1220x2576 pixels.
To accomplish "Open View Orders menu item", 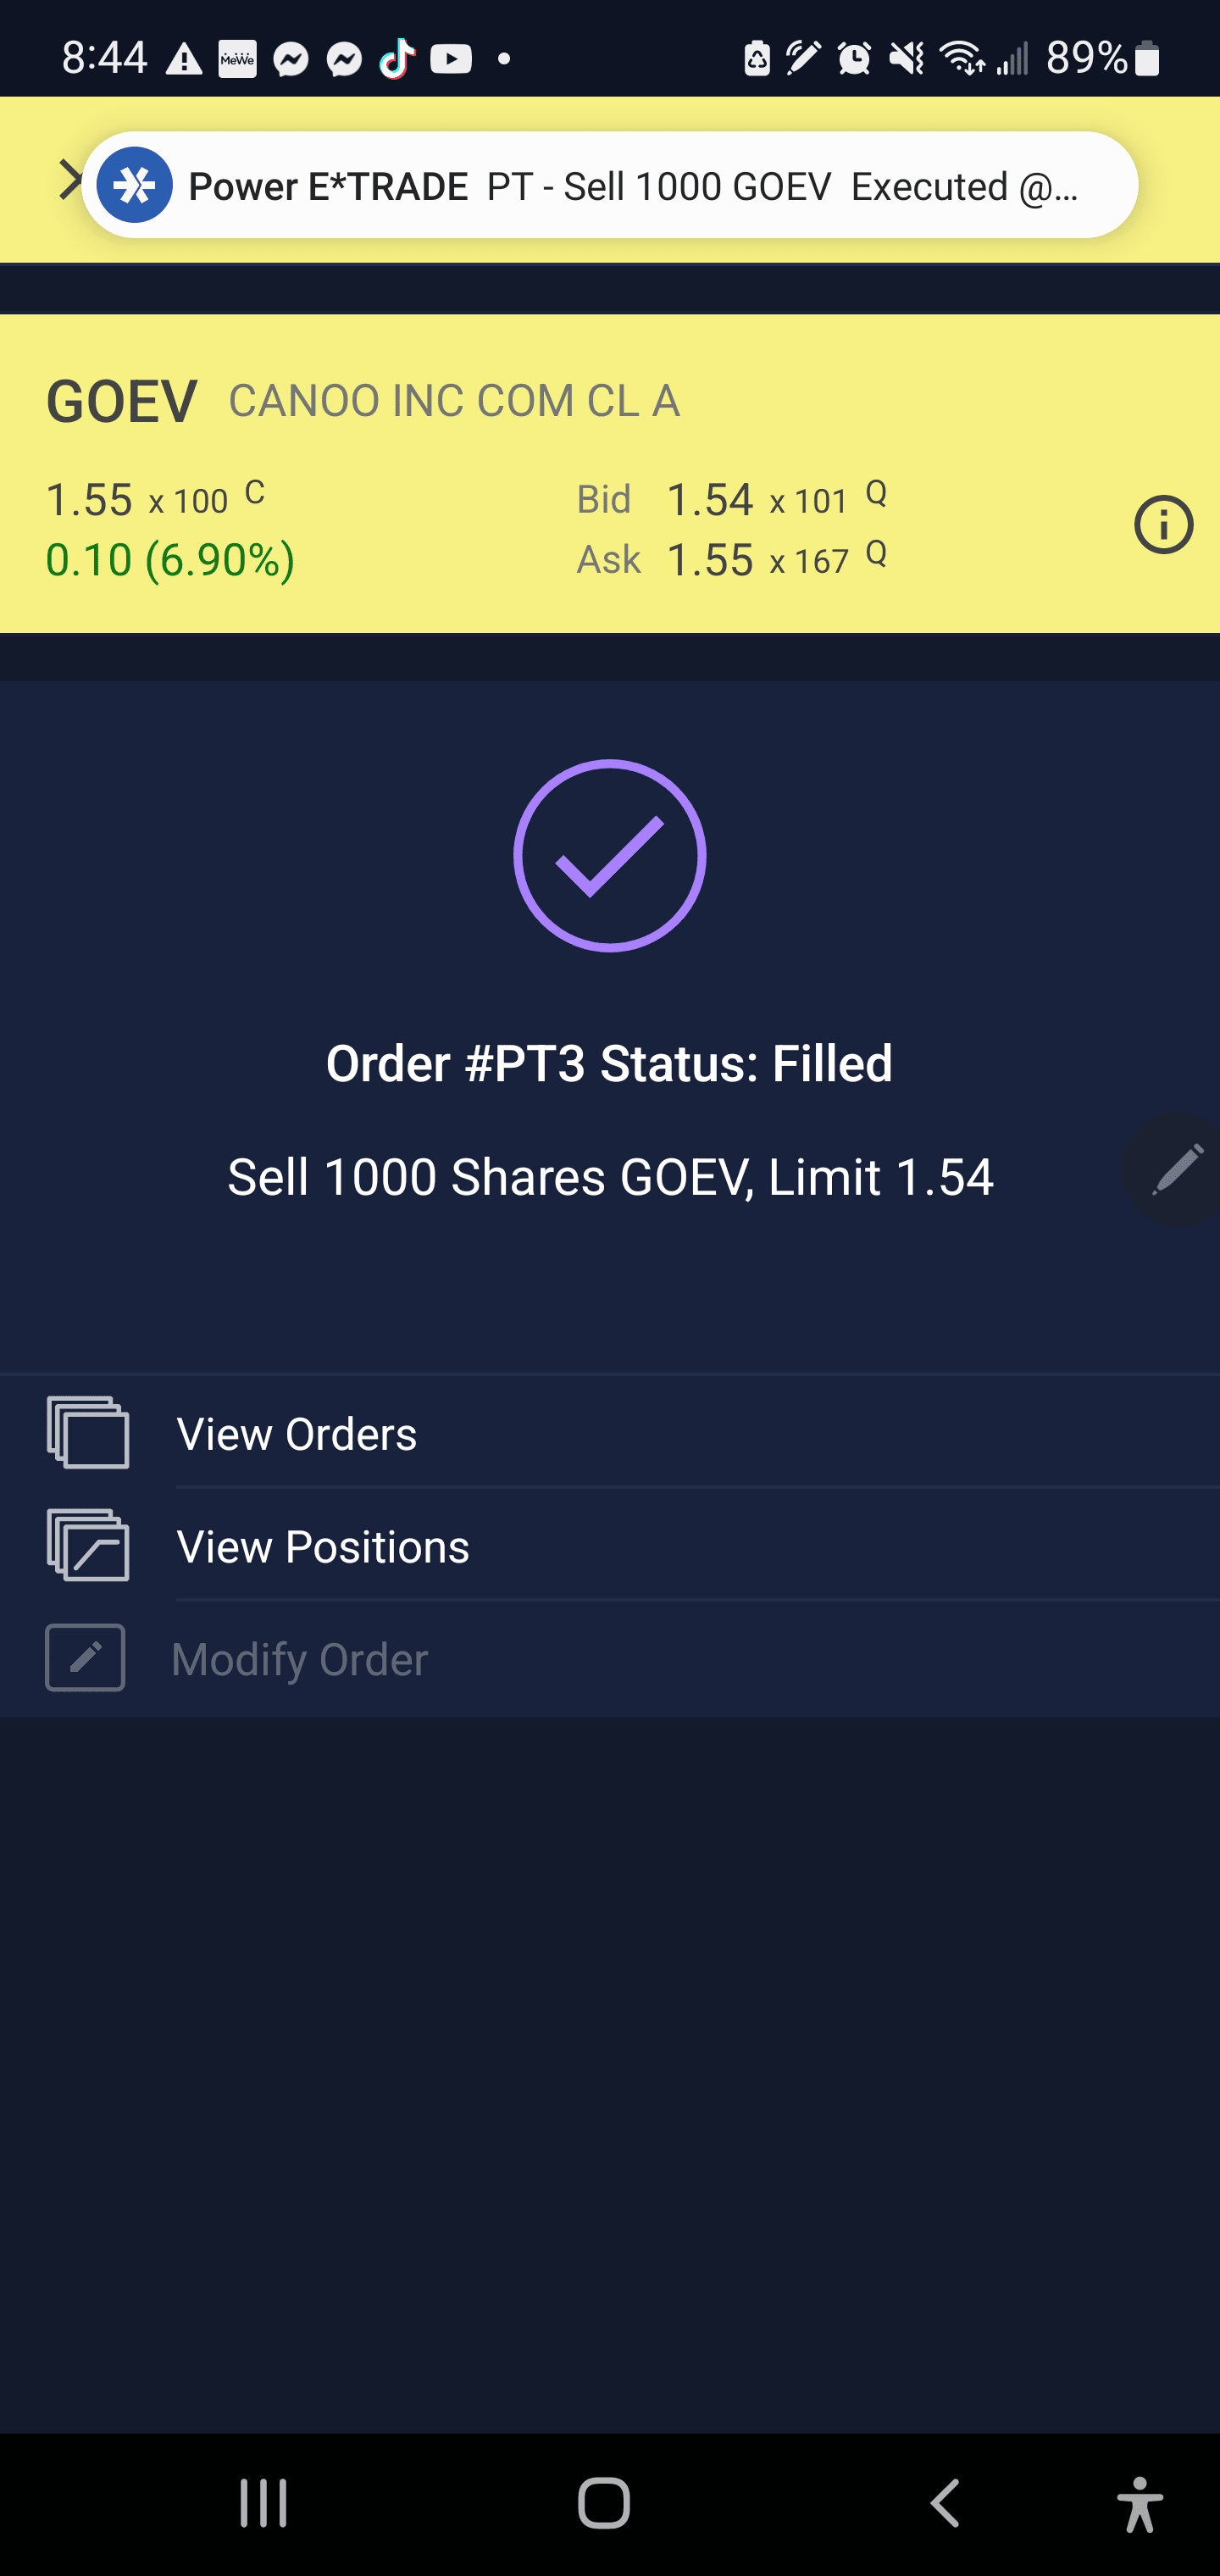I will point(297,1434).
